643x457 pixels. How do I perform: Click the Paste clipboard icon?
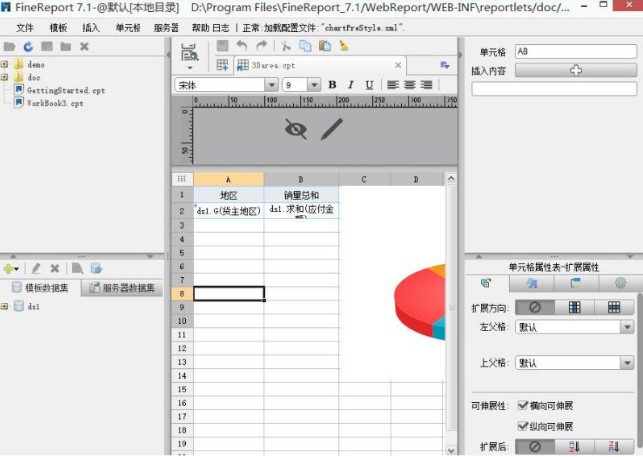pos(325,46)
